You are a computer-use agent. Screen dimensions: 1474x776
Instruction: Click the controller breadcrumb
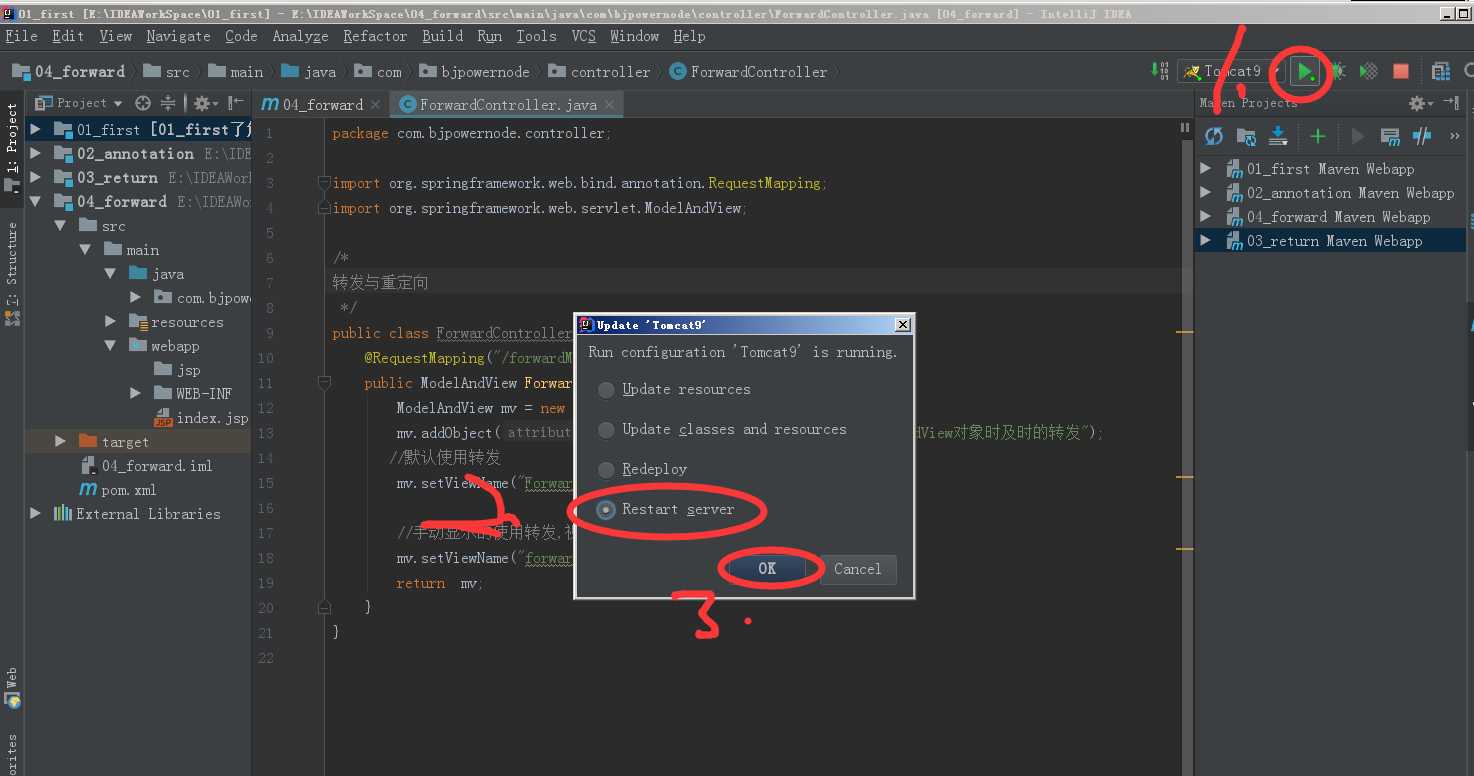click(x=600, y=72)
